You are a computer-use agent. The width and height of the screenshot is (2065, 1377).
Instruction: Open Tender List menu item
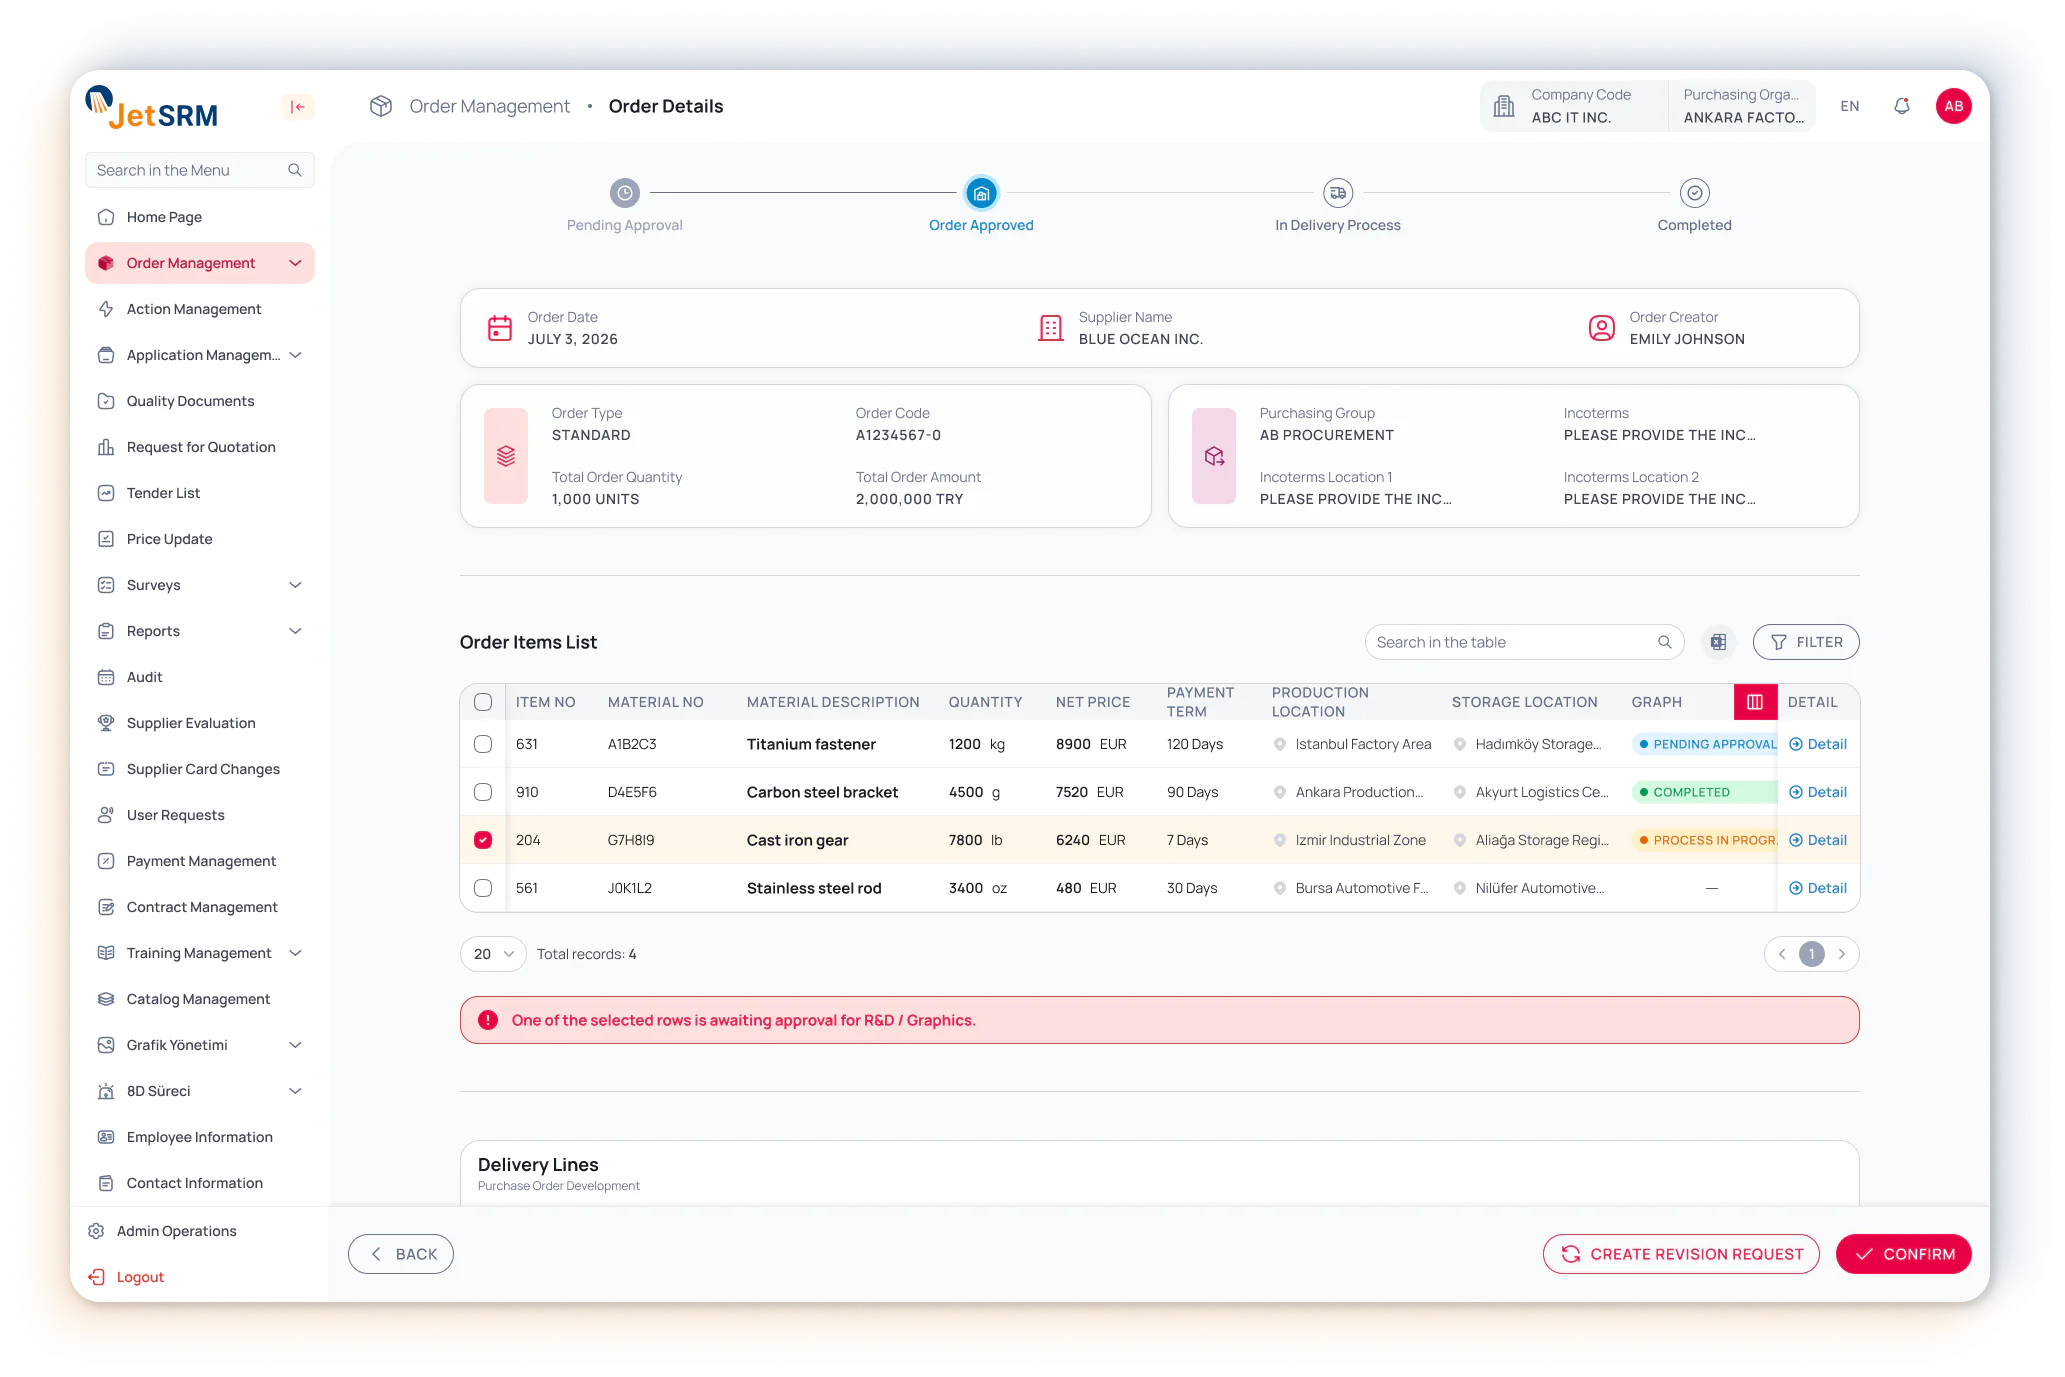pos(200,493)
